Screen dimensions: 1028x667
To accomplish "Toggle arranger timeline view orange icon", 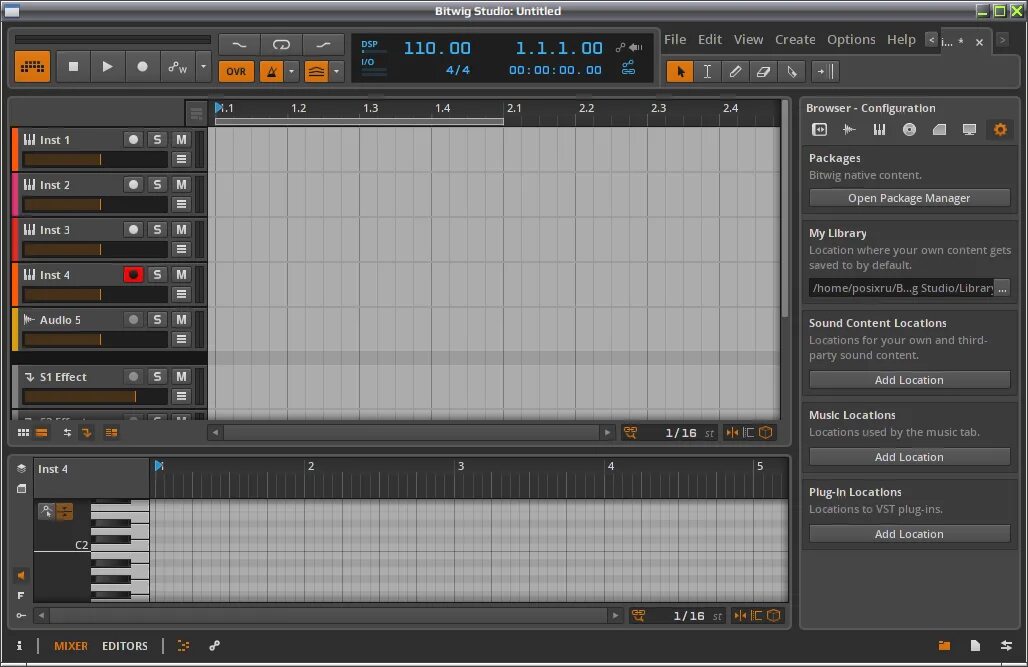I will pyautogui.click(x=41, y=433).
